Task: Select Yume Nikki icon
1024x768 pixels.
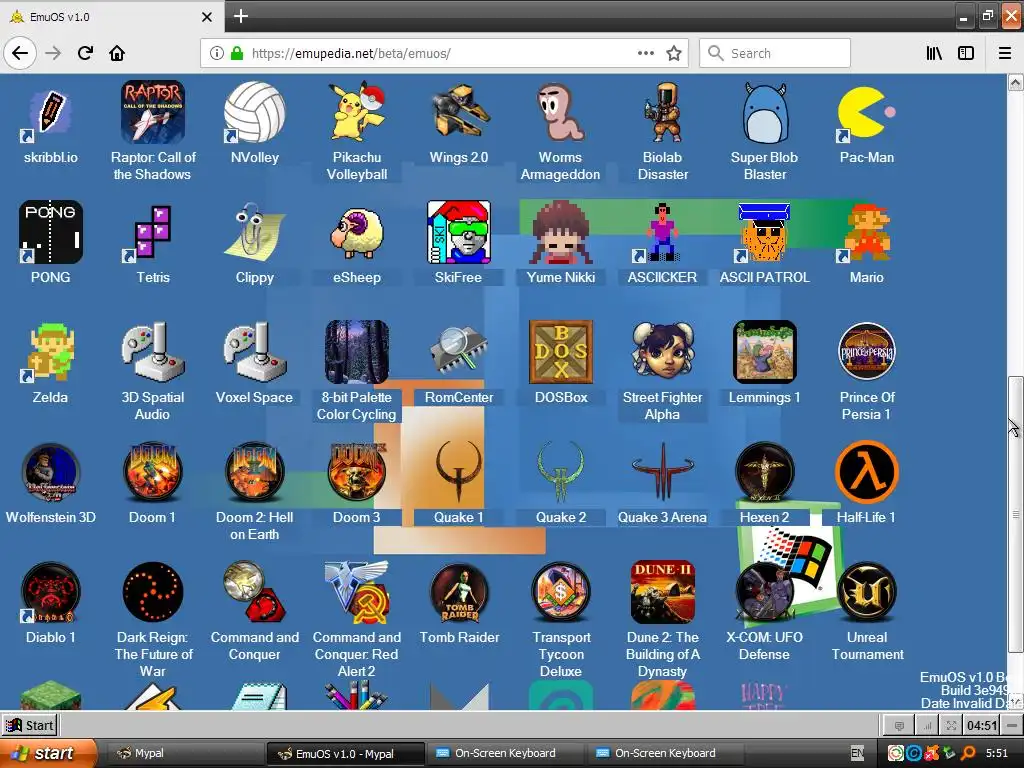Action: coord(560,232)
